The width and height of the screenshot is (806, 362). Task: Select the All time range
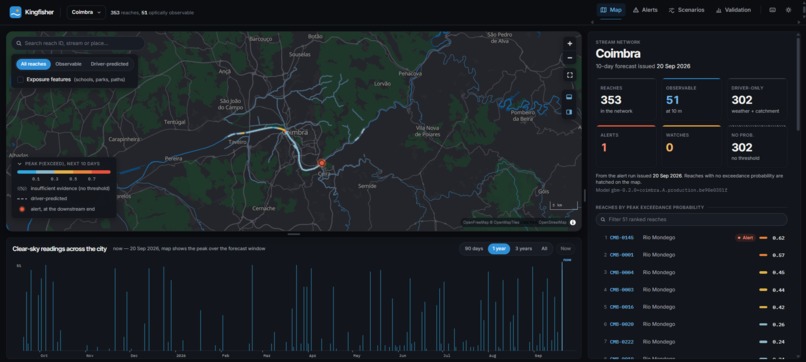(544, 248)
